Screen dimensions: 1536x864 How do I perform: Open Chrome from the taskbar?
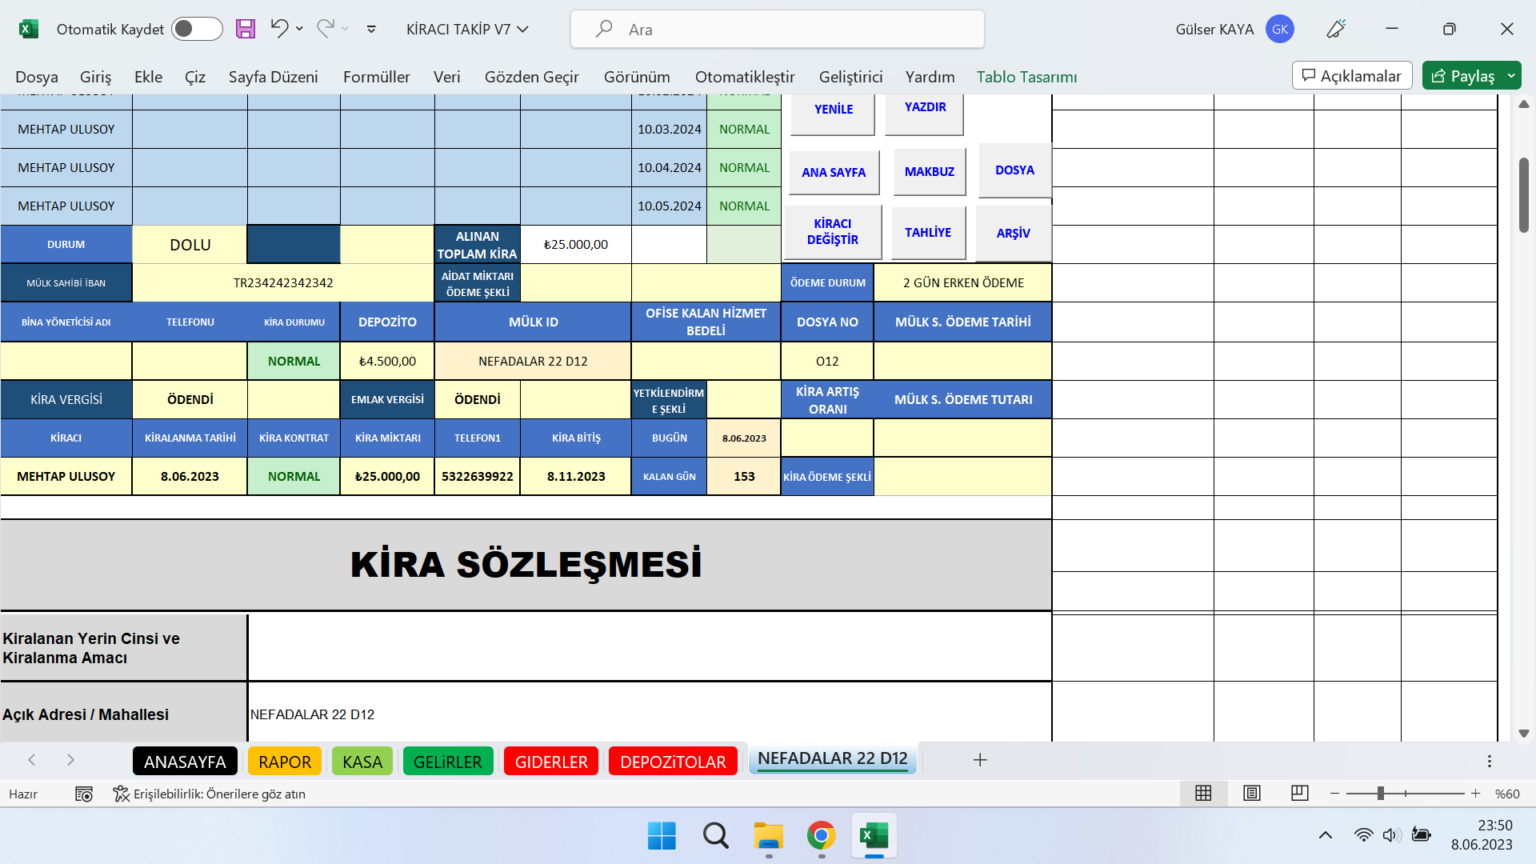821,836
